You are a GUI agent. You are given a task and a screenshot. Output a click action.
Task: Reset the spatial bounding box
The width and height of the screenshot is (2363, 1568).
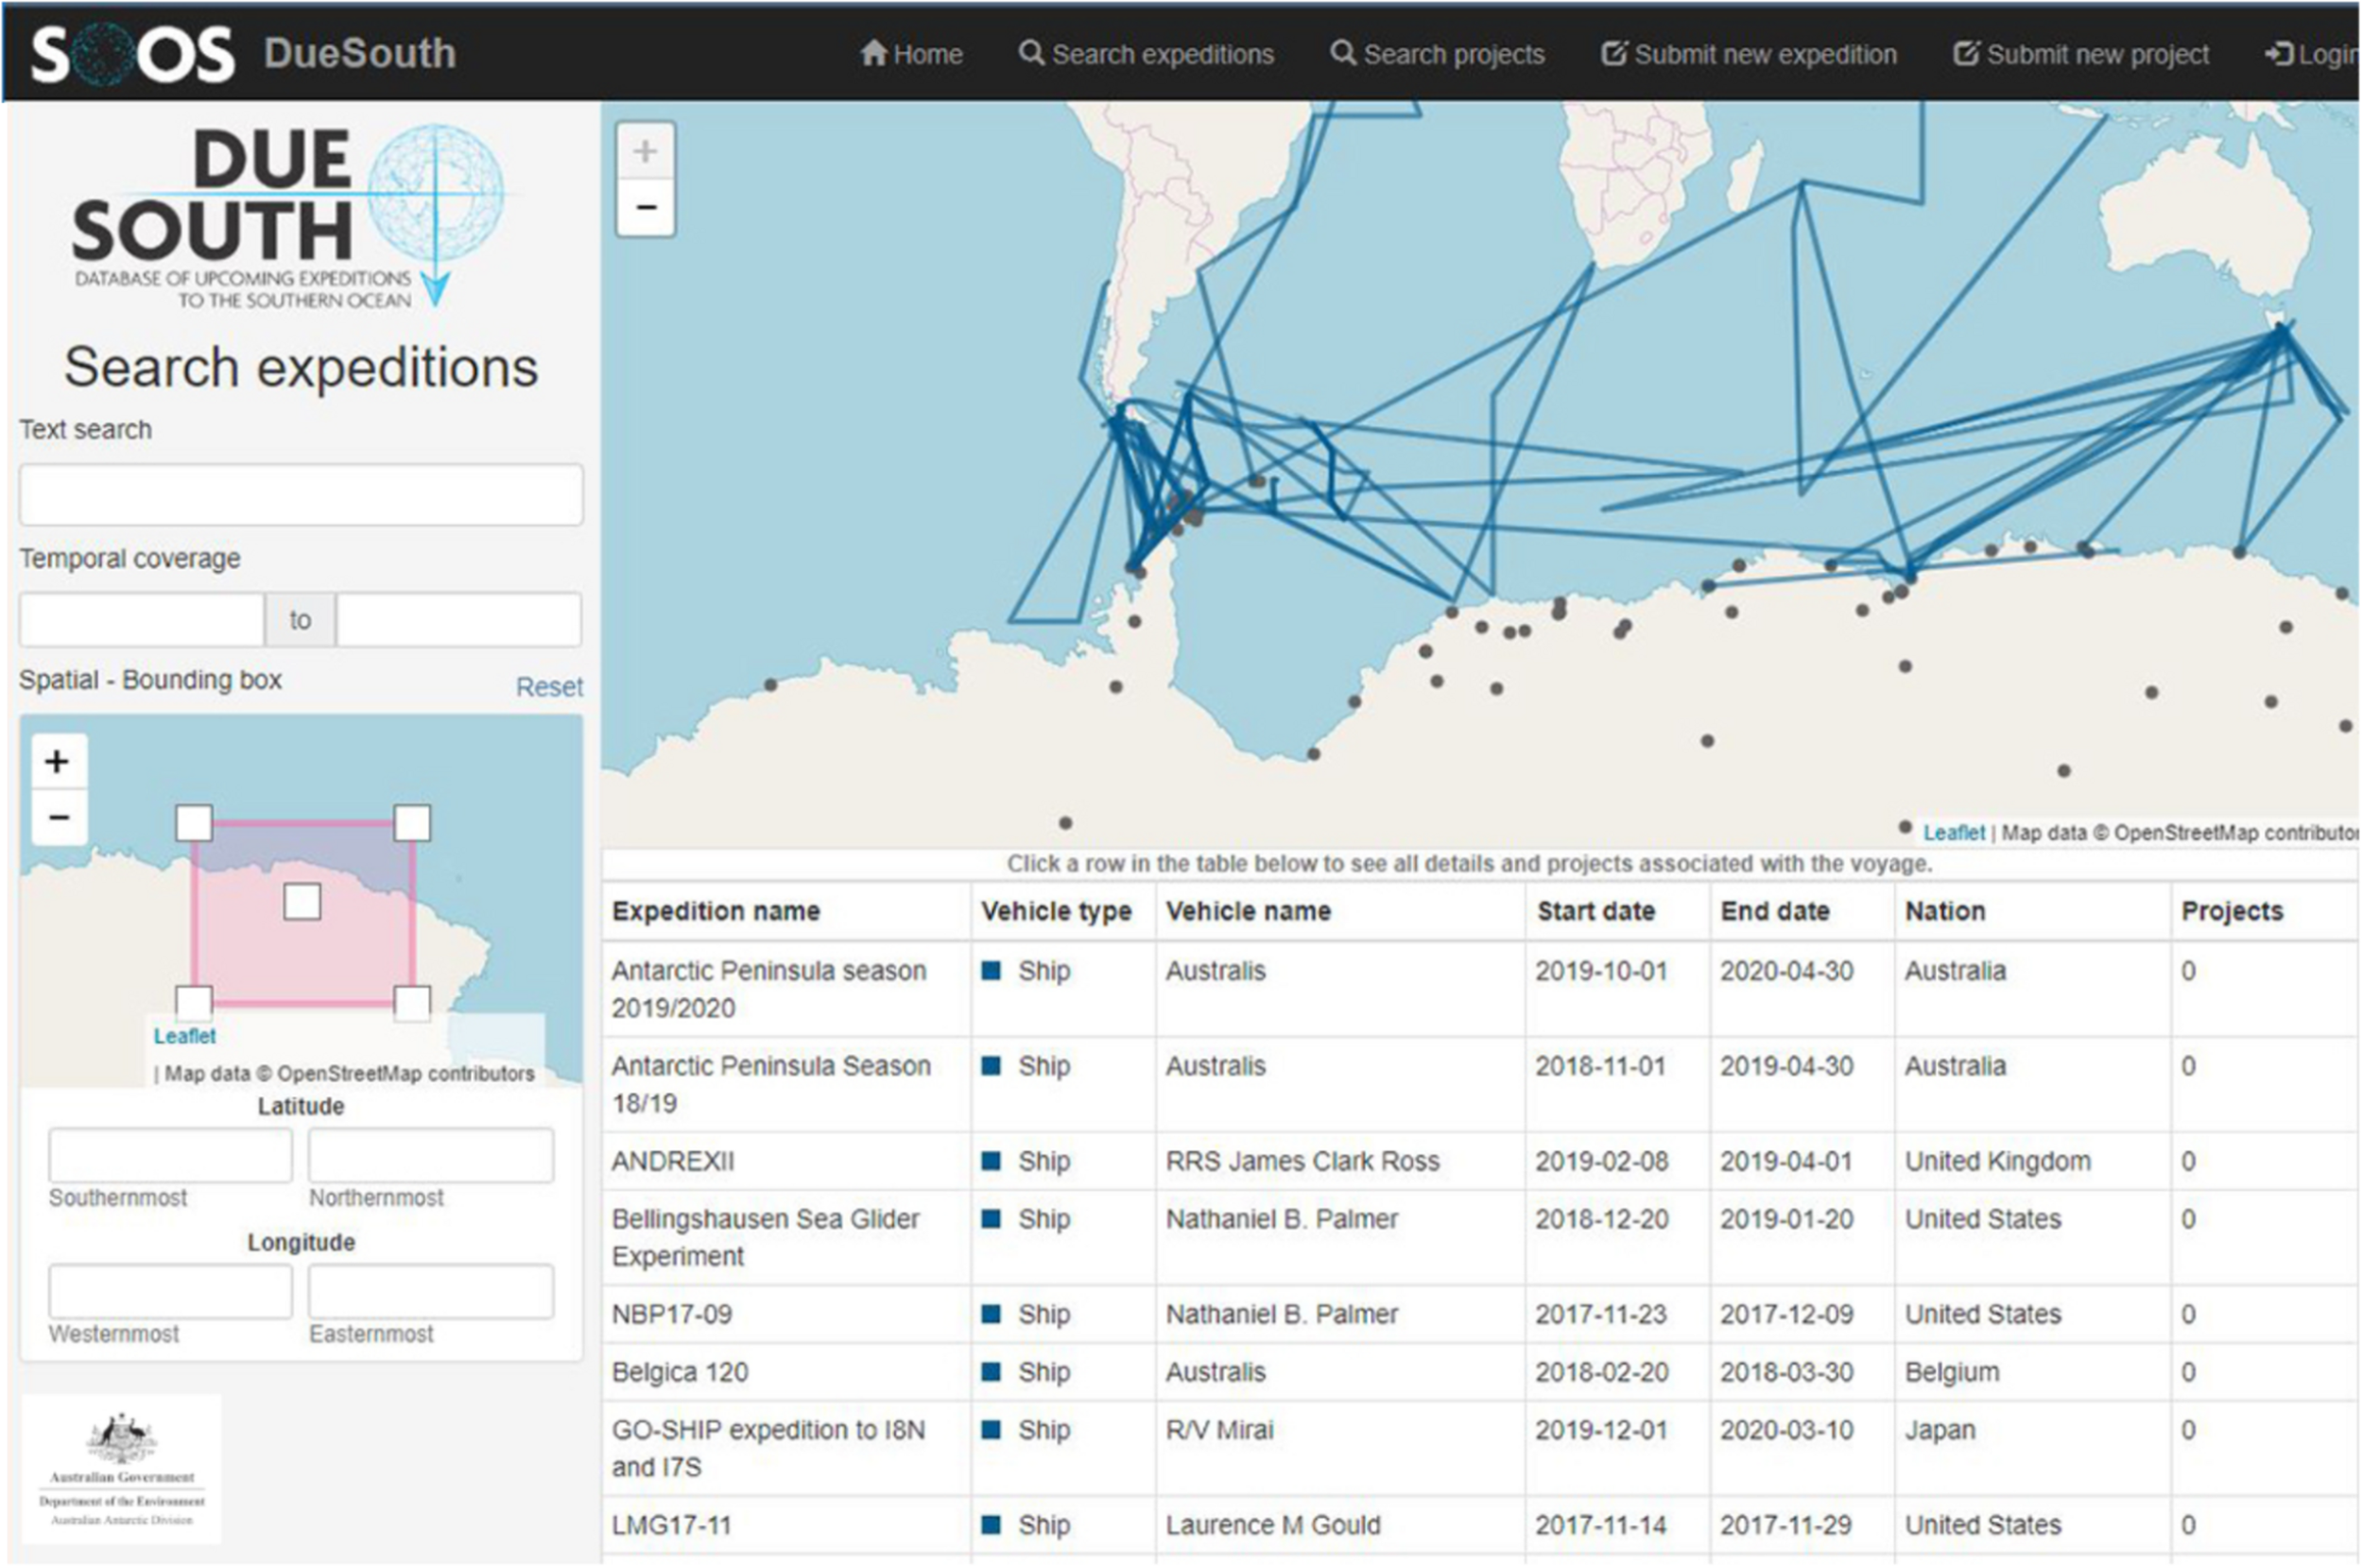(549, 687)
